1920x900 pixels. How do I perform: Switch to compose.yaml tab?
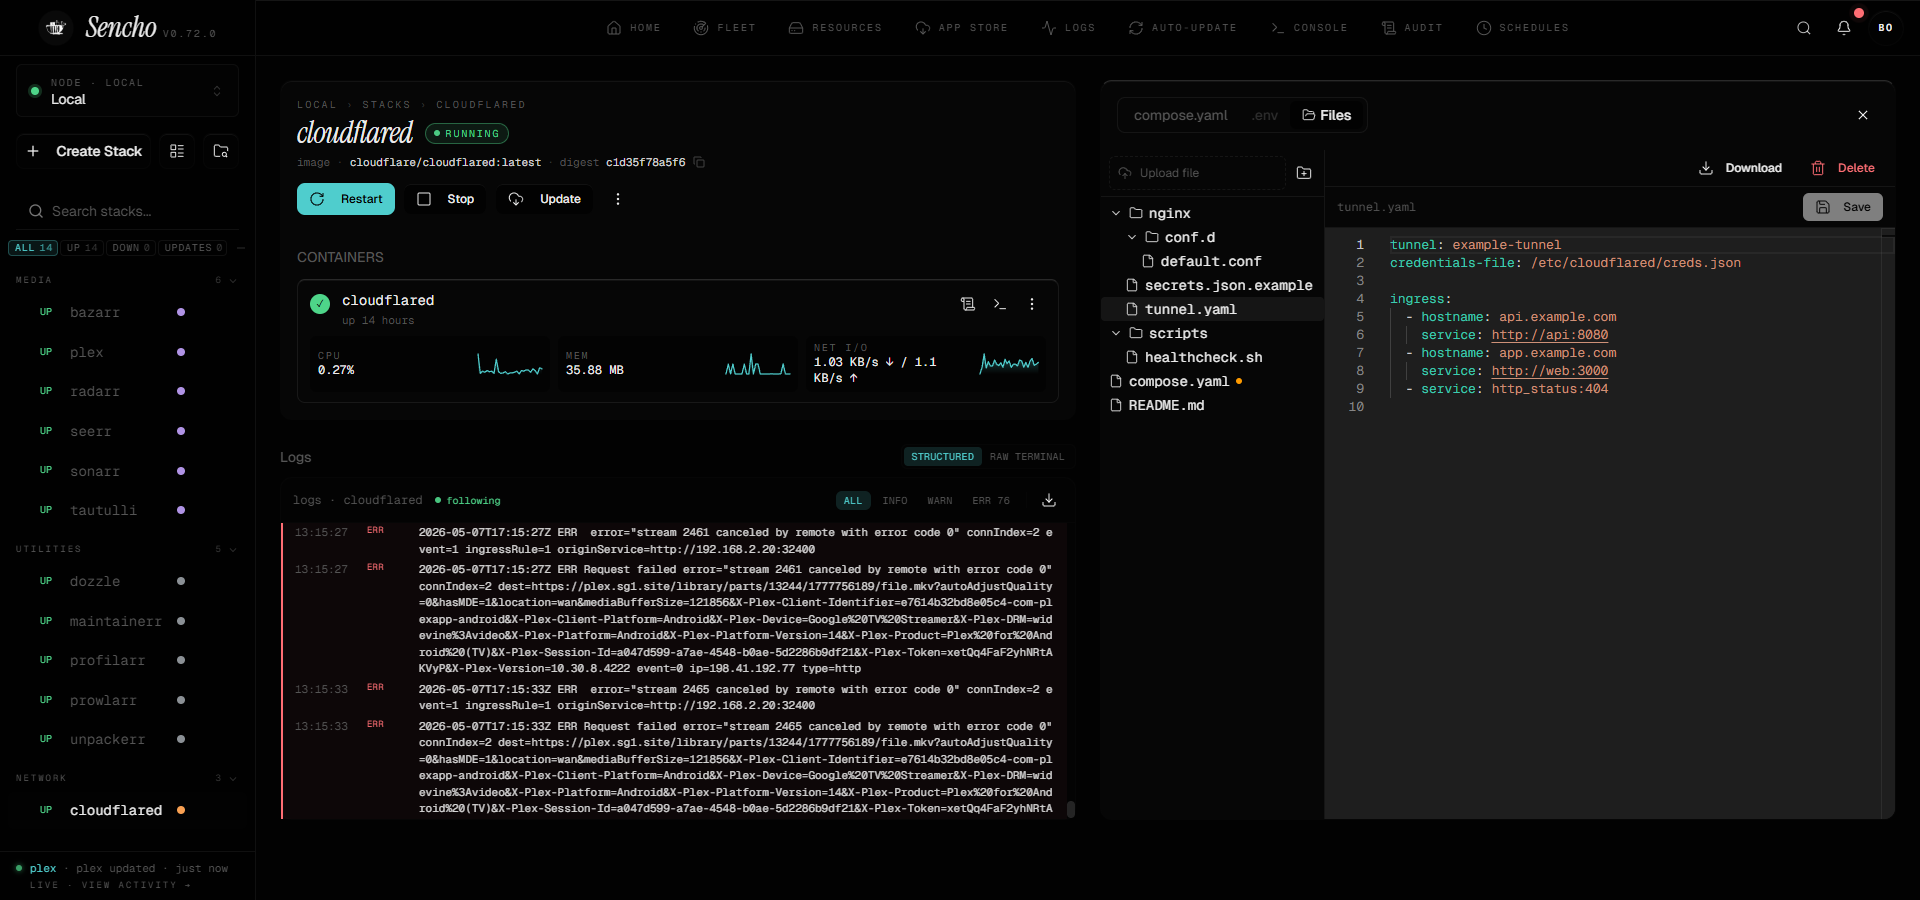(1180, 115)
